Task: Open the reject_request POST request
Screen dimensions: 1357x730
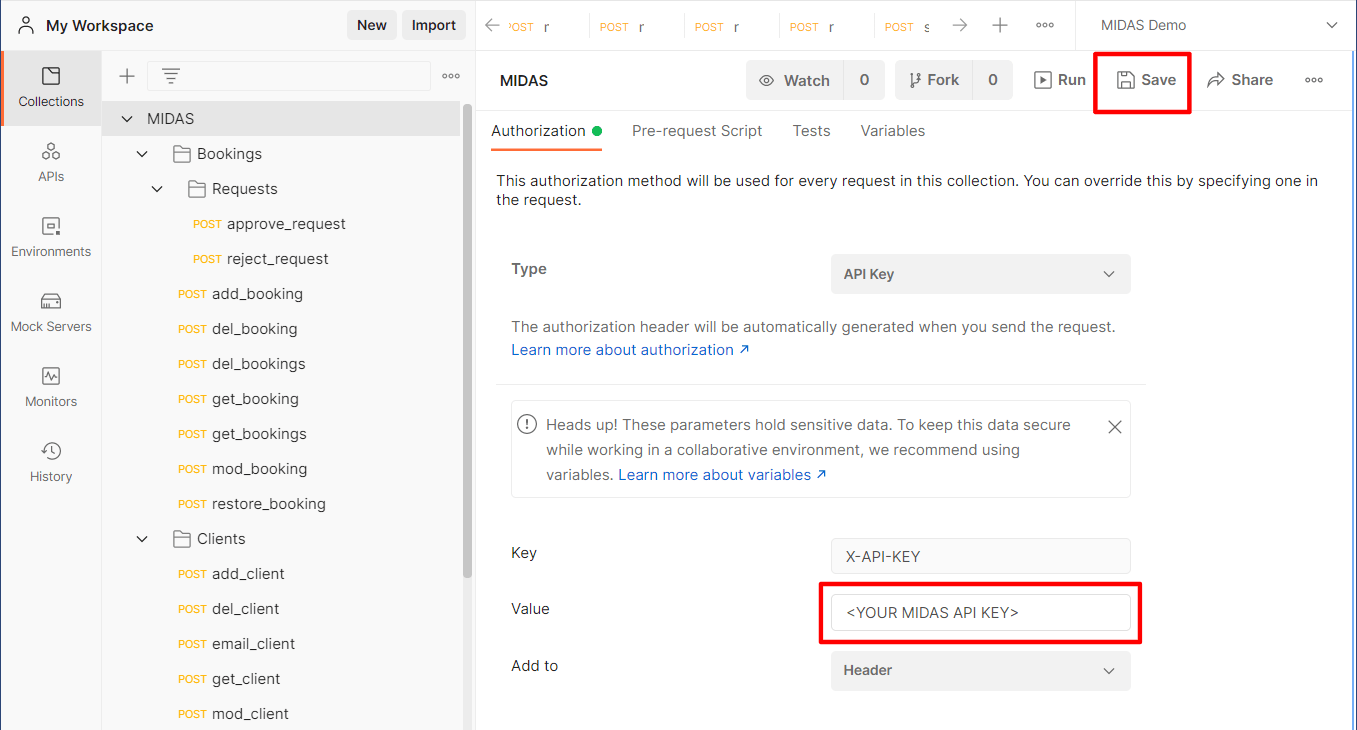Action: point(262,259)
